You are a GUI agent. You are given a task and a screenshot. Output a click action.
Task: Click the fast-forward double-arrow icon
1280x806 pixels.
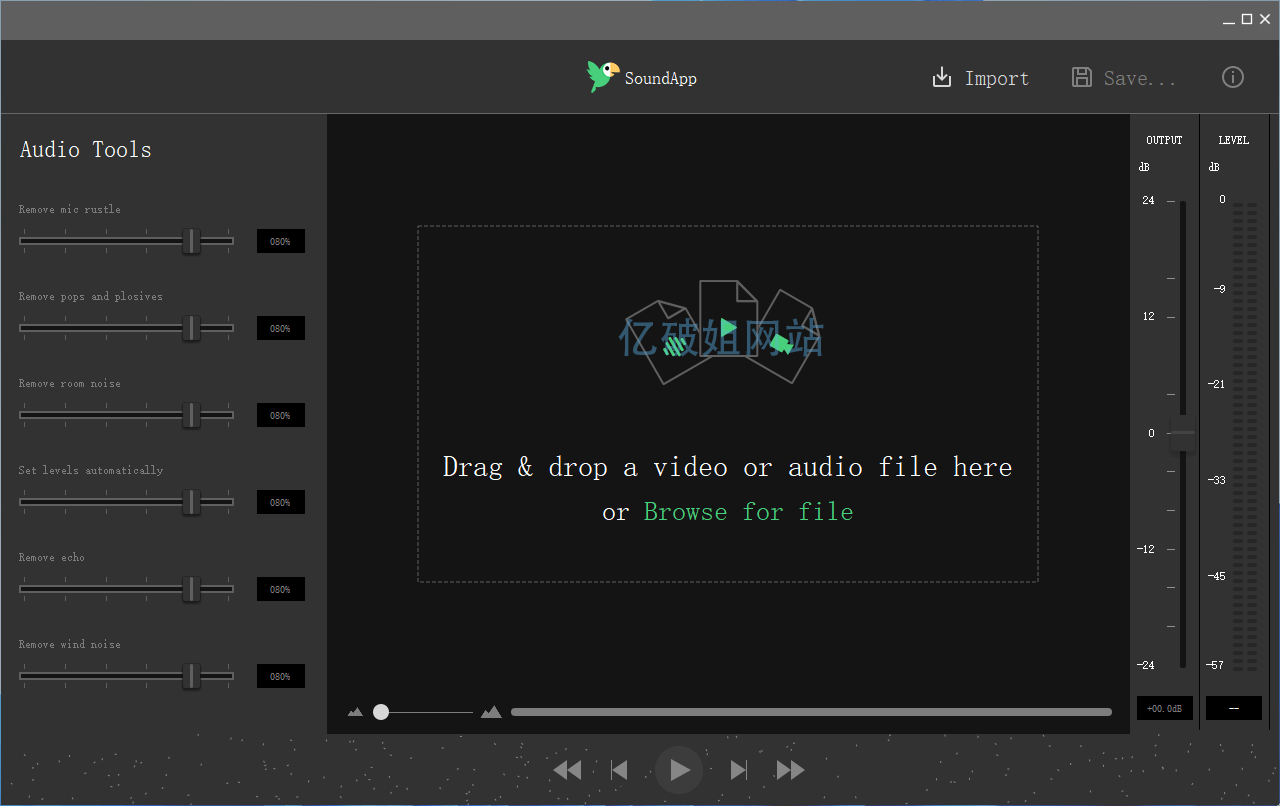[790, 770]
